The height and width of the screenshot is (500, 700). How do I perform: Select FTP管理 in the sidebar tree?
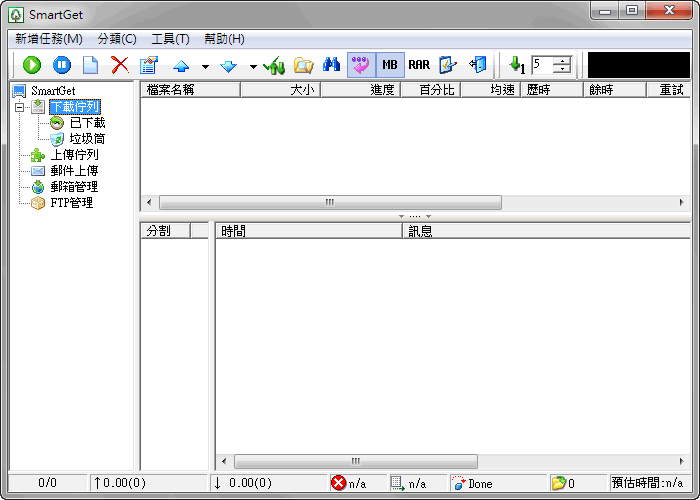coord(72,203)
